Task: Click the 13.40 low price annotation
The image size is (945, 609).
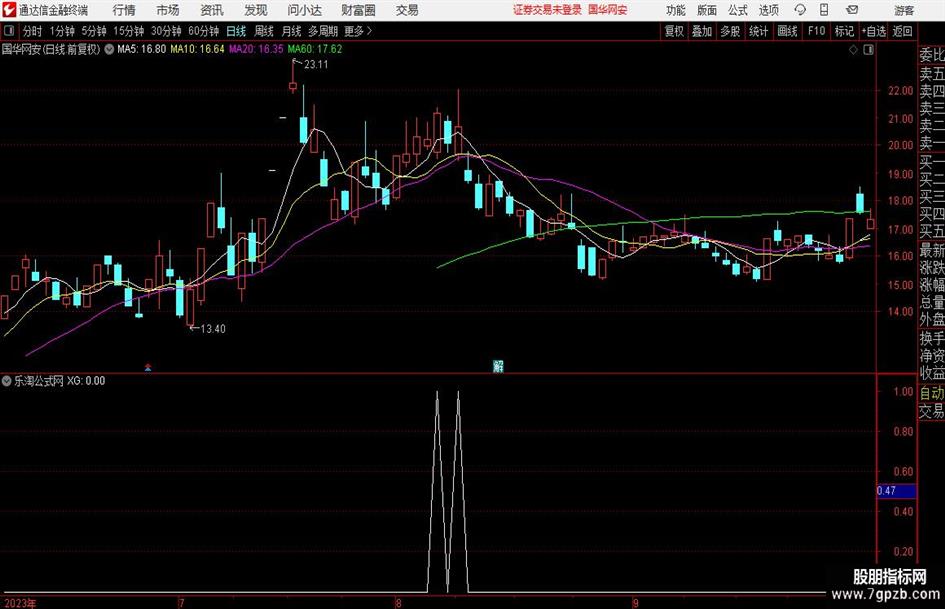Action: click(213, 329)
